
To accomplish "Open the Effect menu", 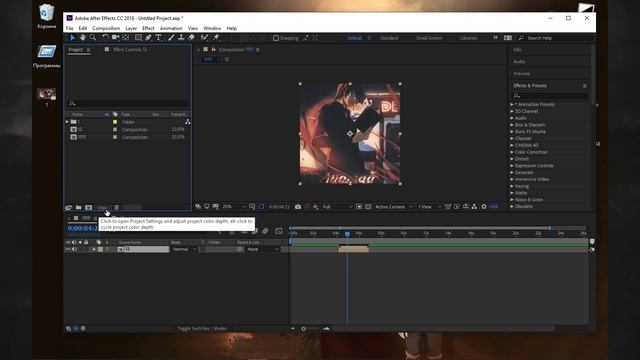I will pos(148,28).
